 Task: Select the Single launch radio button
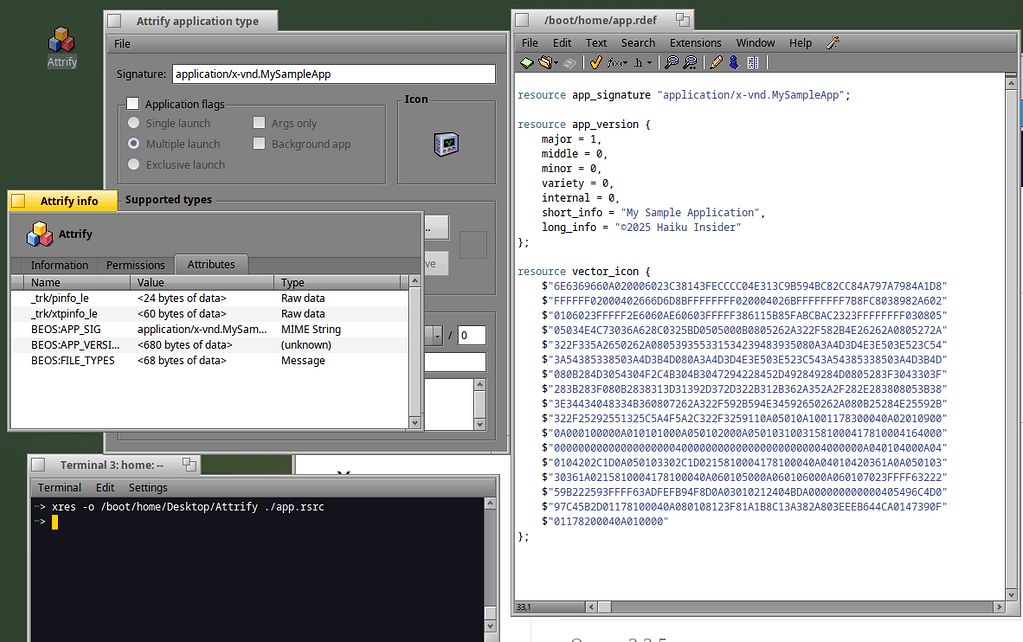point(133,124)
